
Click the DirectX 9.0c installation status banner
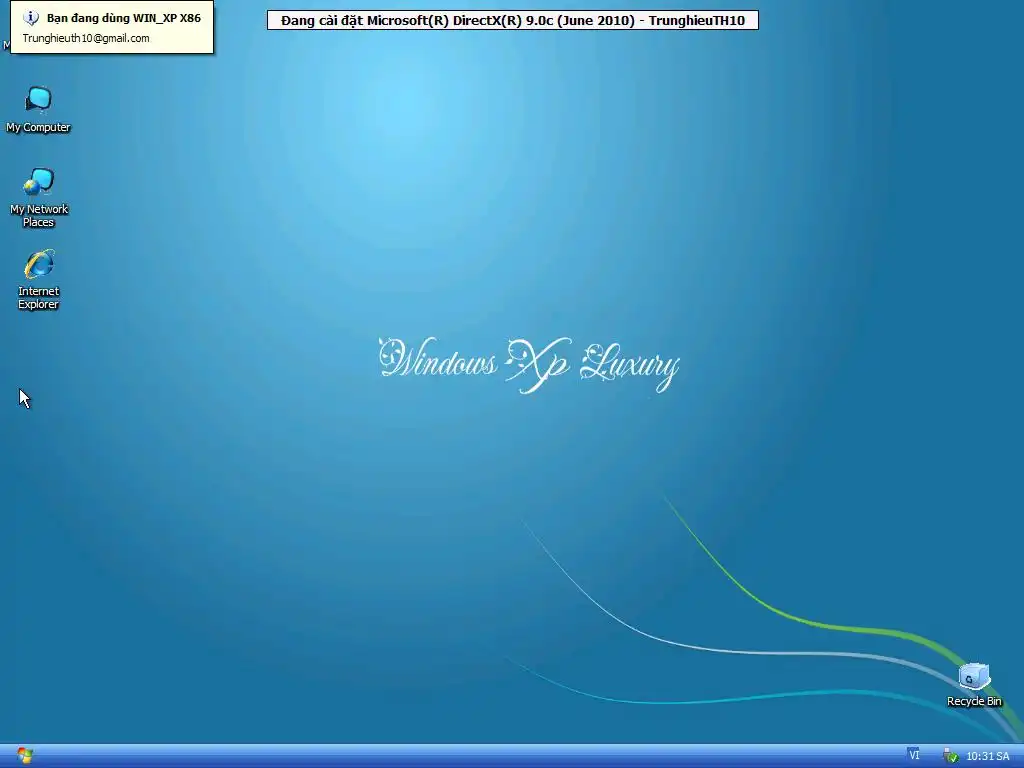pyautogui.click(x=513, y=20)
